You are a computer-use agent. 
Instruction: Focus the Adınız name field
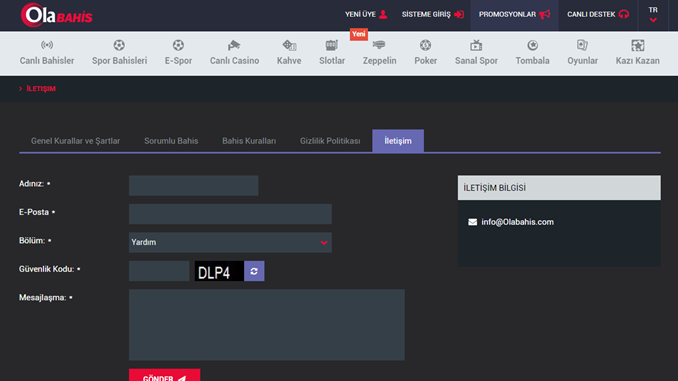[193, 186]
